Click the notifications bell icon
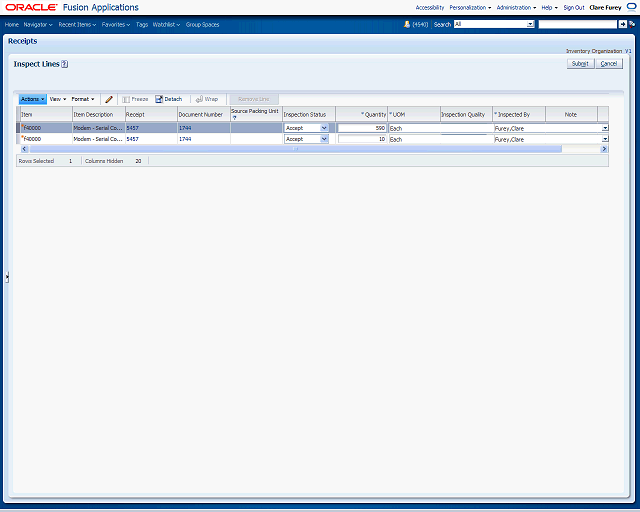This screenshot has width=640, height=512. [x=407, y=24]
